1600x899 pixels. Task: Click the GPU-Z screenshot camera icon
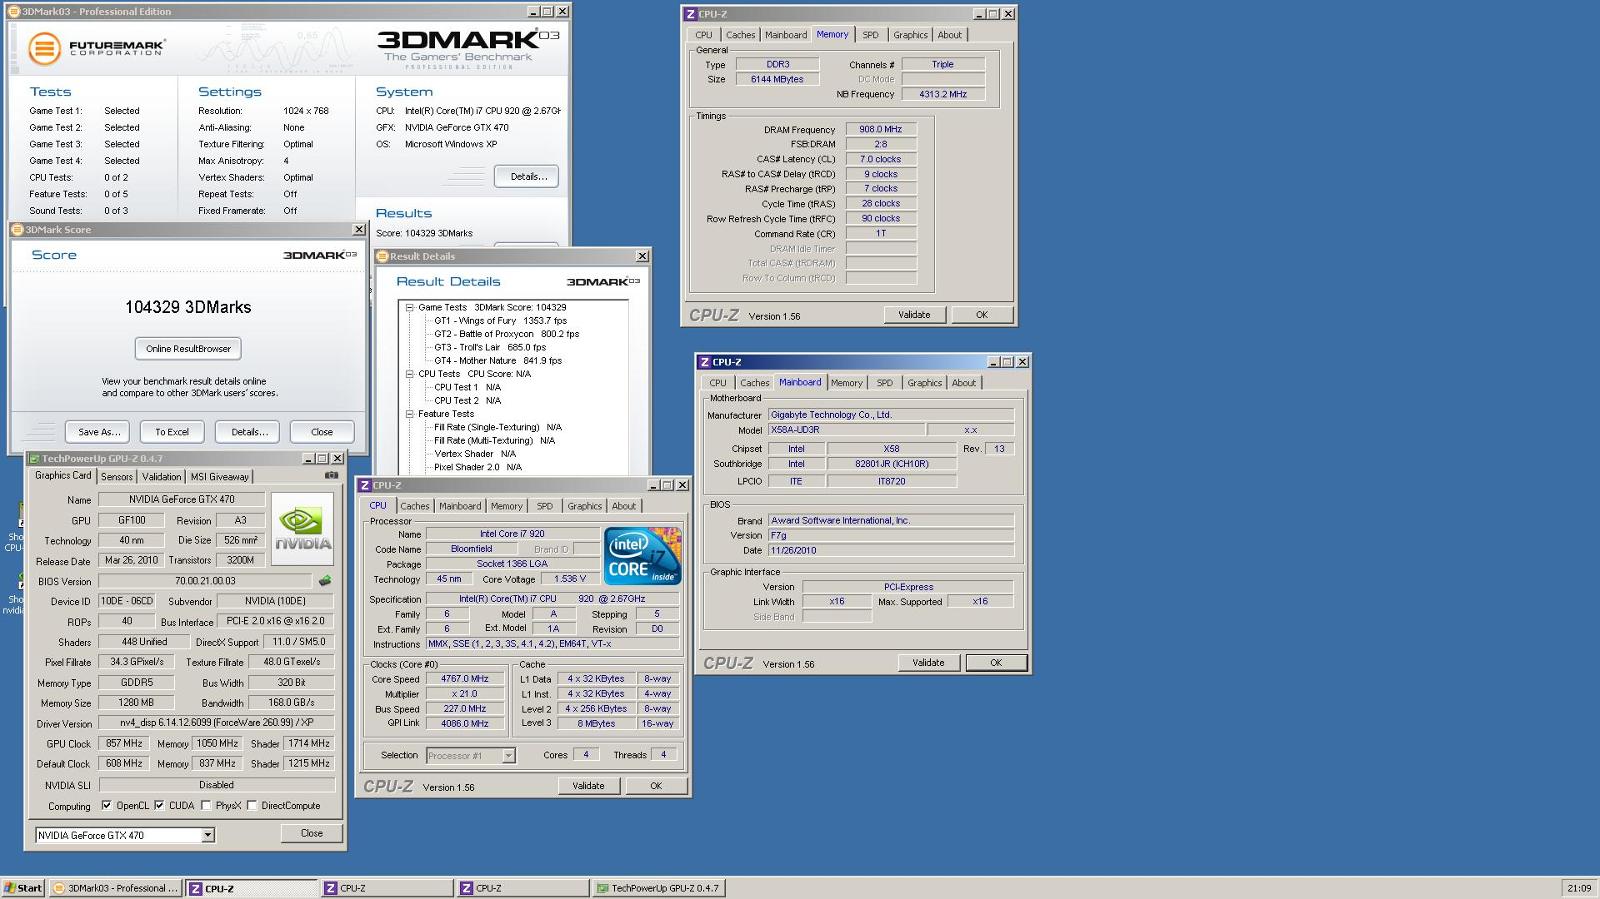(x=331, y=476)
